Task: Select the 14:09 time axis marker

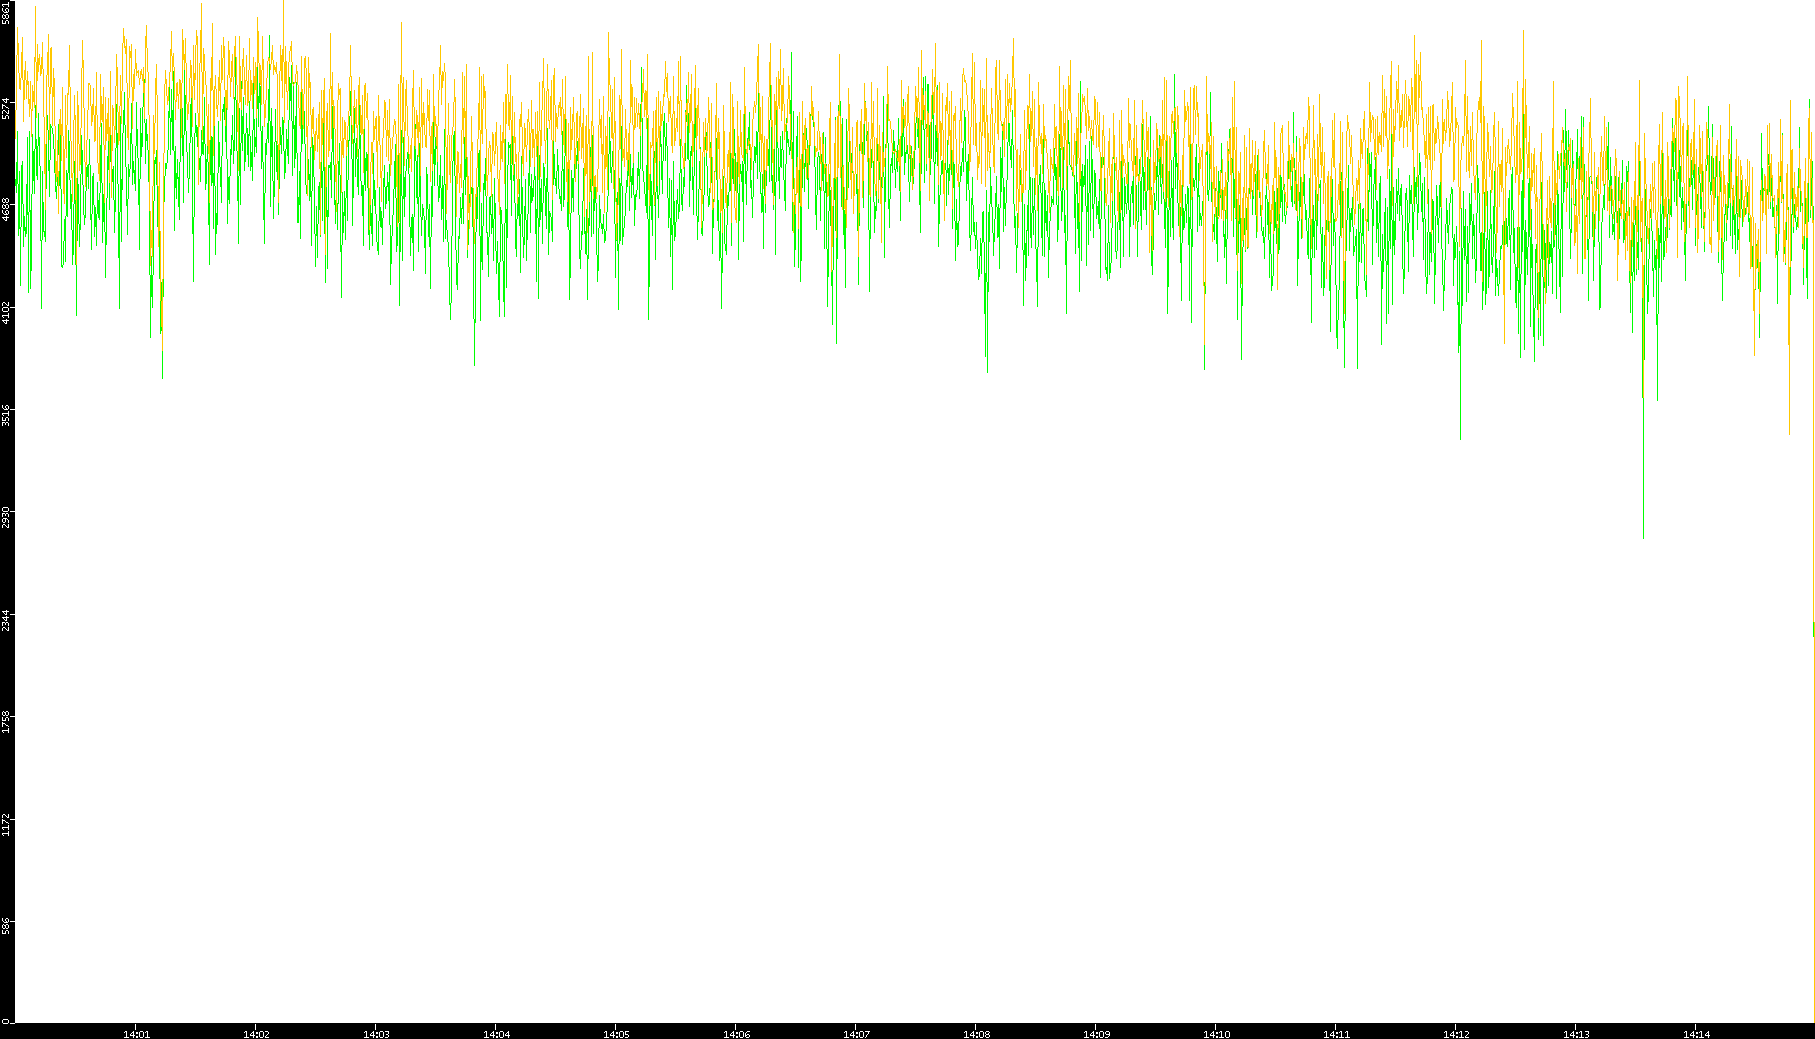Action: [x=1096, y=1034]
